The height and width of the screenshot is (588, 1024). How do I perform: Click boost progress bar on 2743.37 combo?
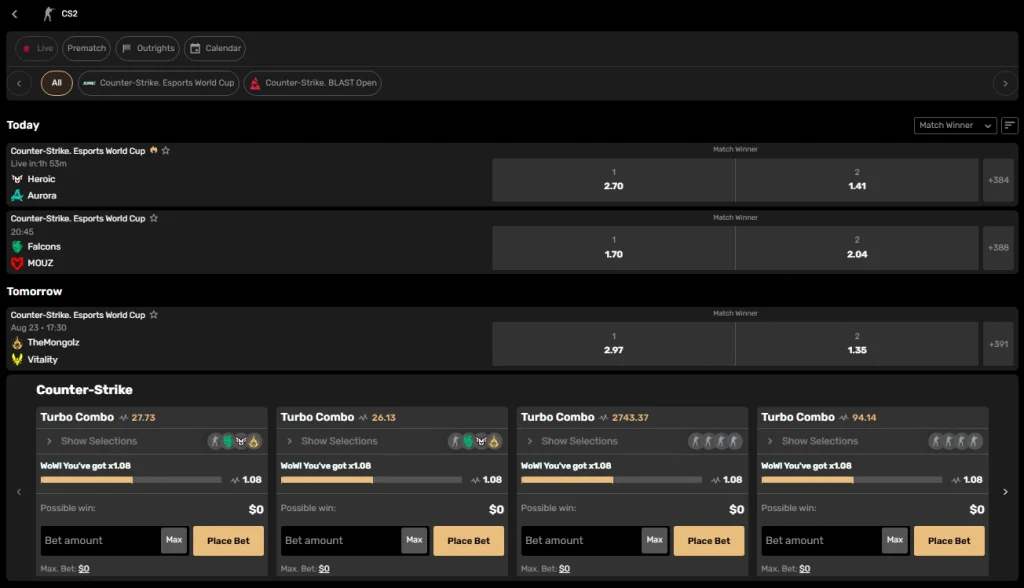pyautogui.click(x=611, y=480)
